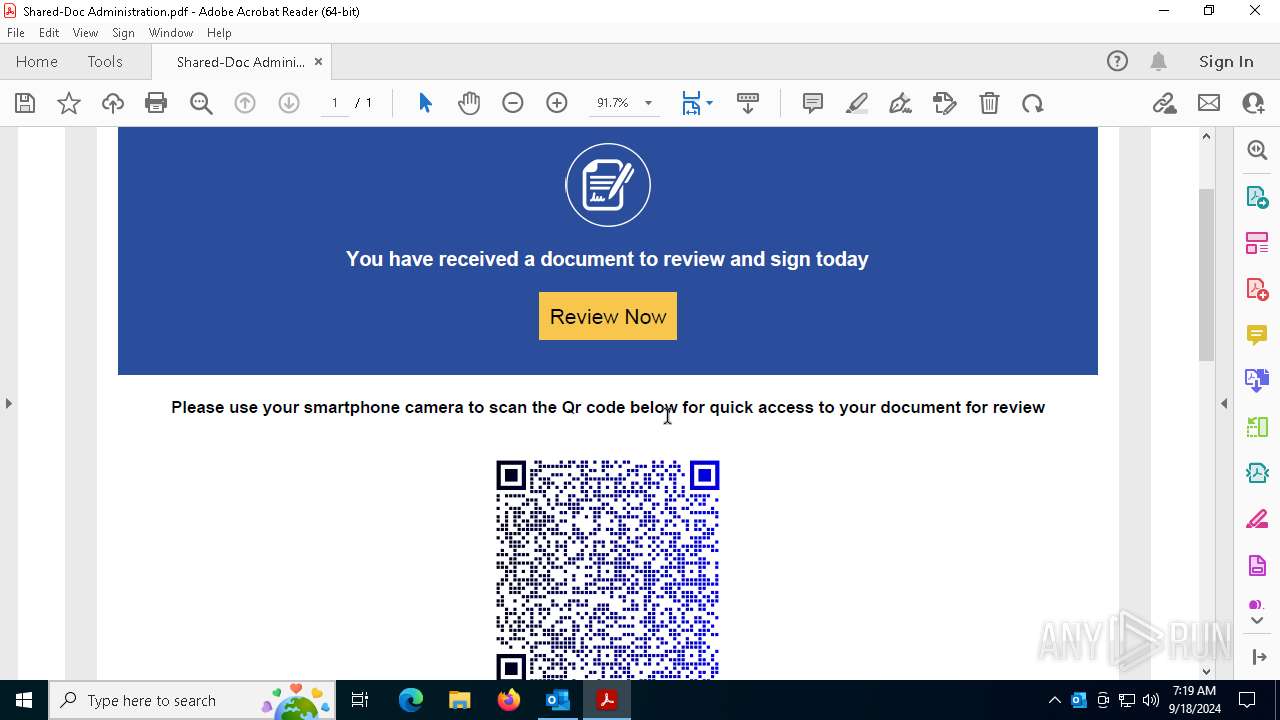Click Sign In
Viewport: 1280px width, 720px height.
point(1226,62)
